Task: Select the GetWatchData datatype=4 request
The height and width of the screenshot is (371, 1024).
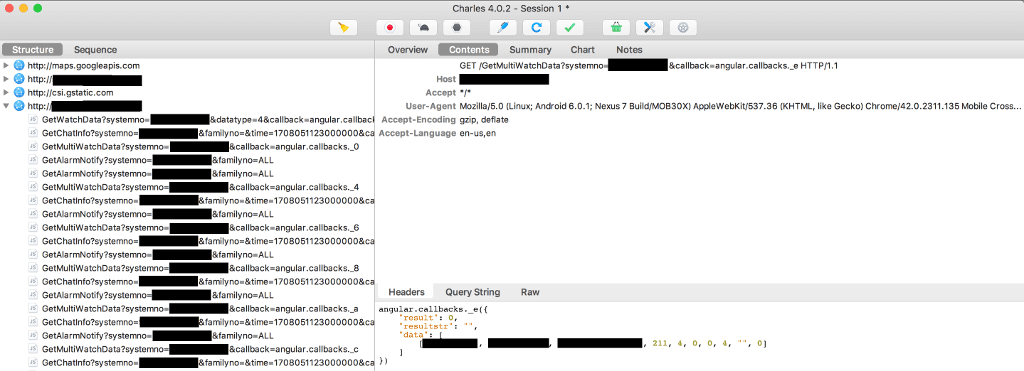Action: [x=187, y=120]
